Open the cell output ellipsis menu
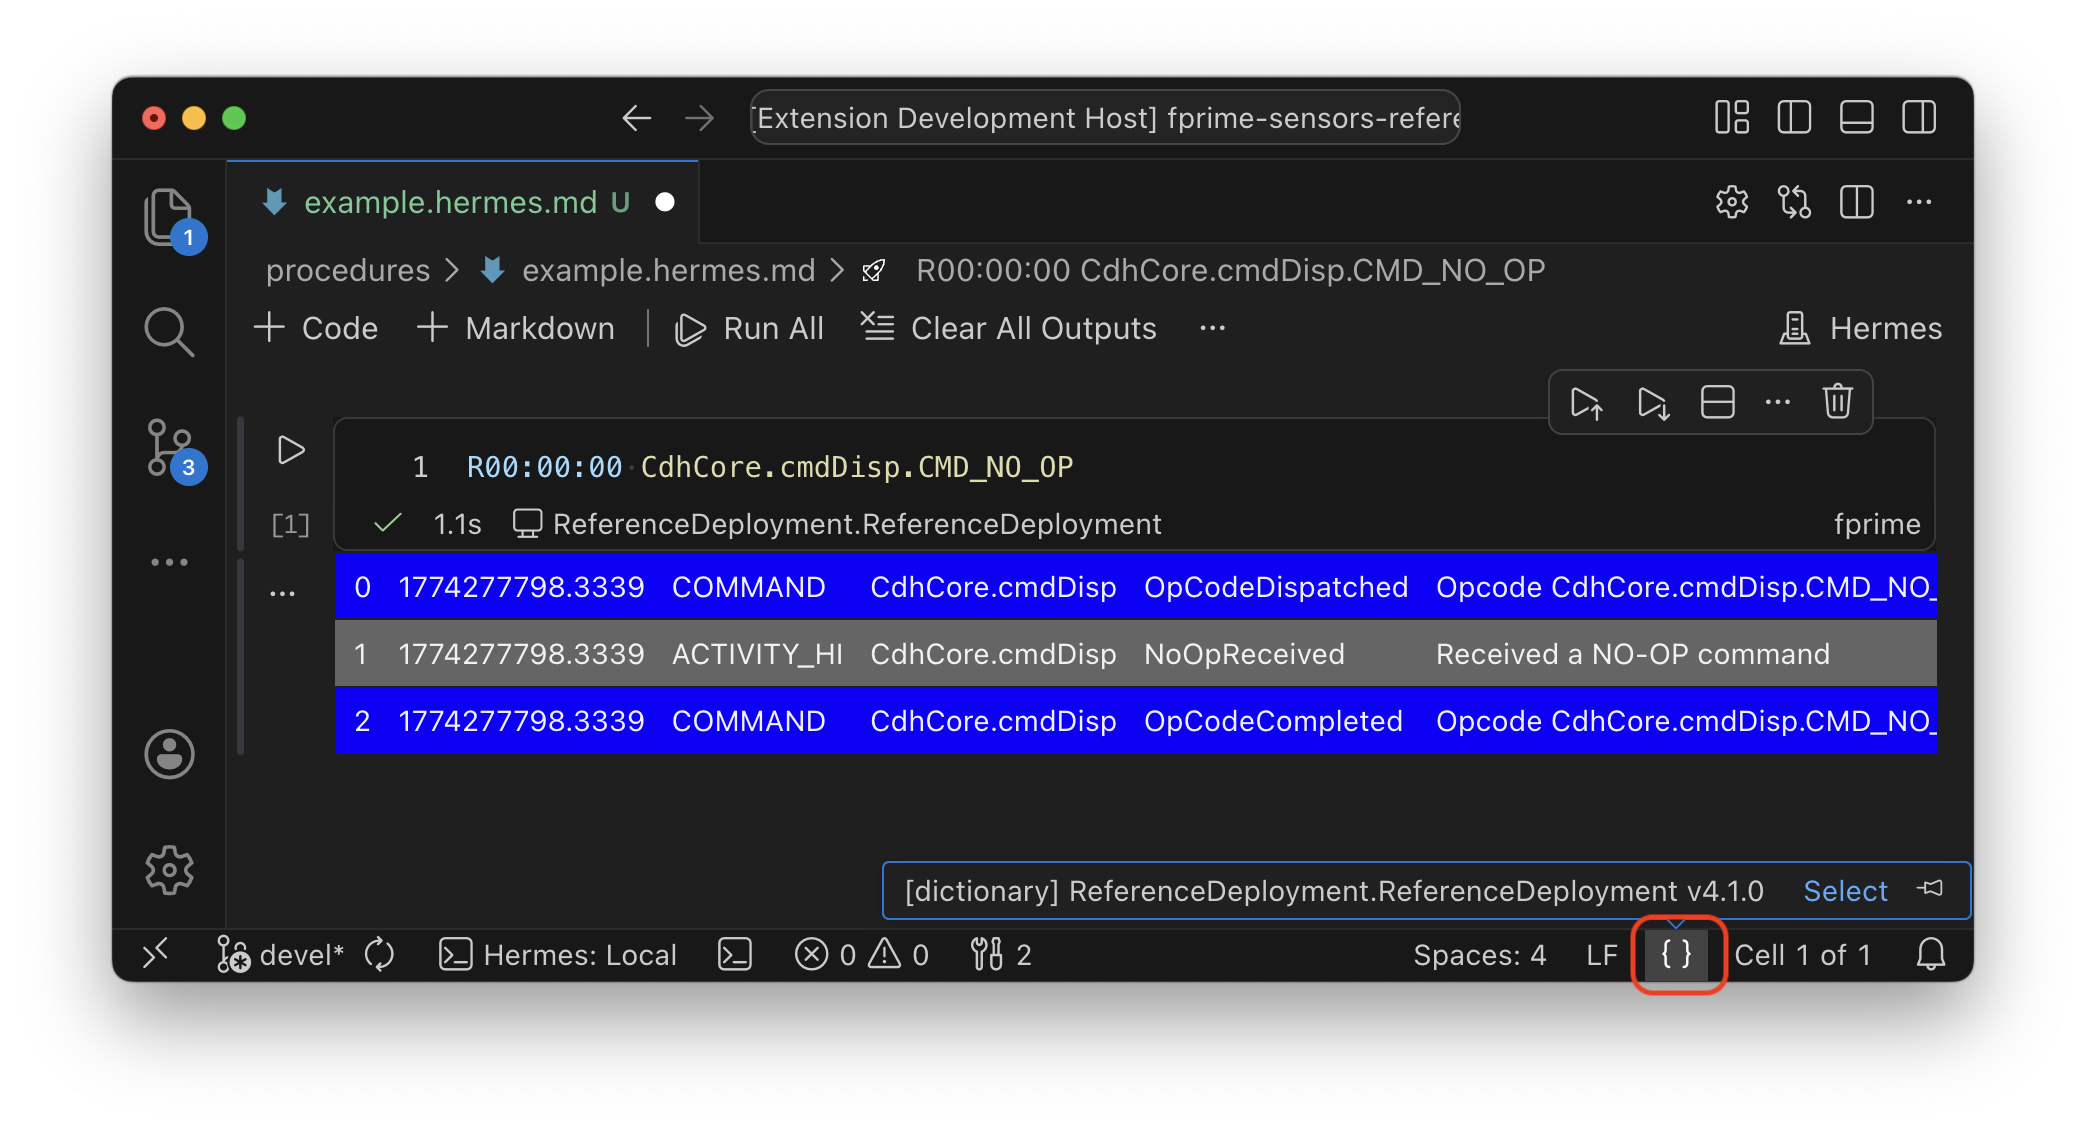The image size is (2086, 1130). pyautogui.click(x=283, y=593)
